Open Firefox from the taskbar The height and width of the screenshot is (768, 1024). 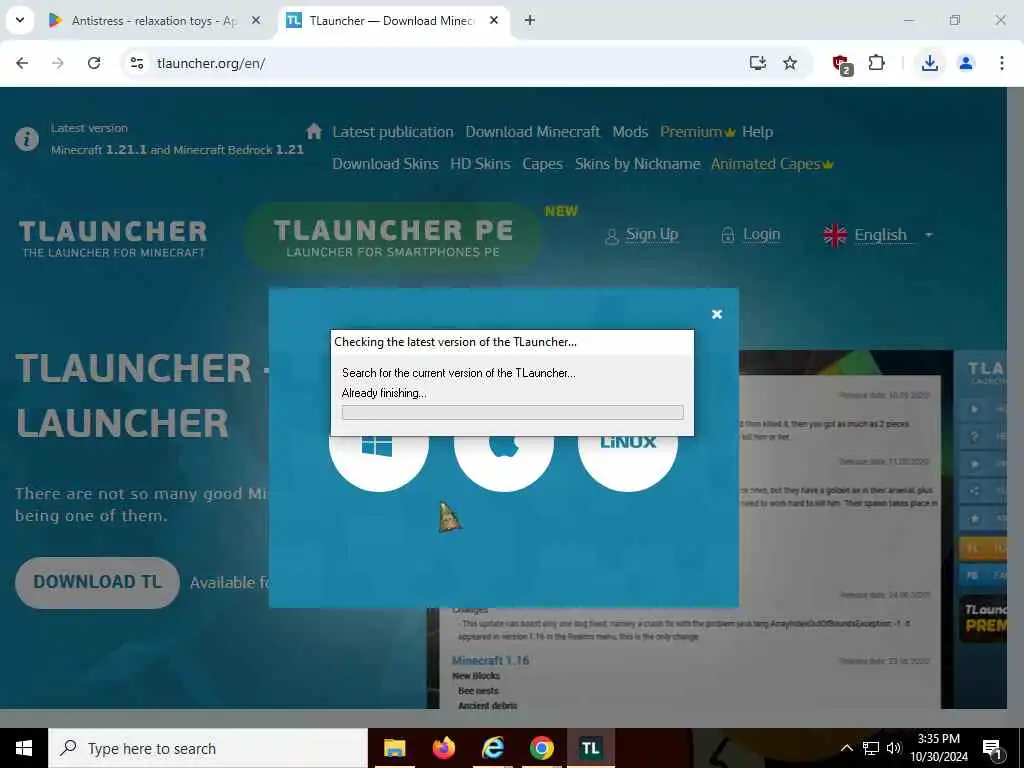[443, 748]
